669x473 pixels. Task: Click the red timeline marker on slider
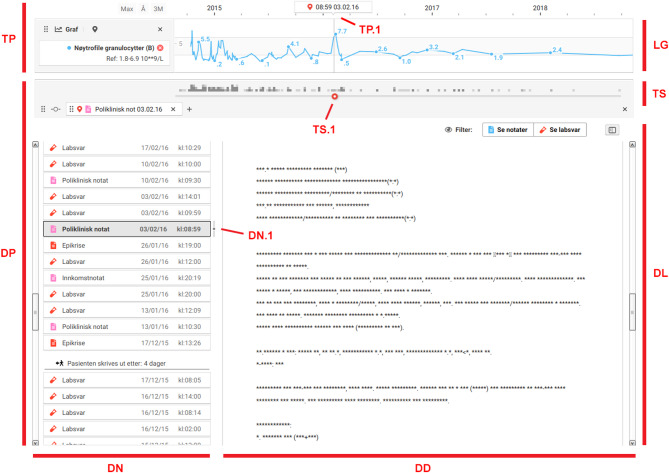(334, 95)
